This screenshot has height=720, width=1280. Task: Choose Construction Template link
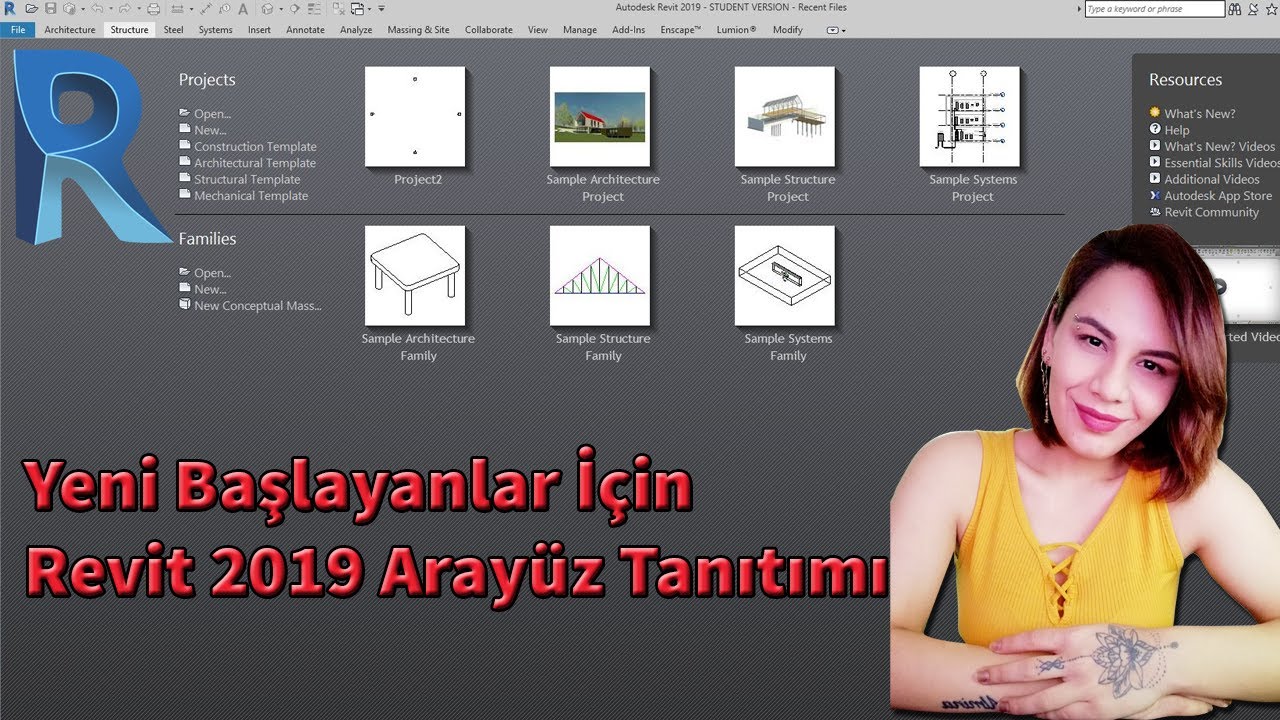point(255,147)
